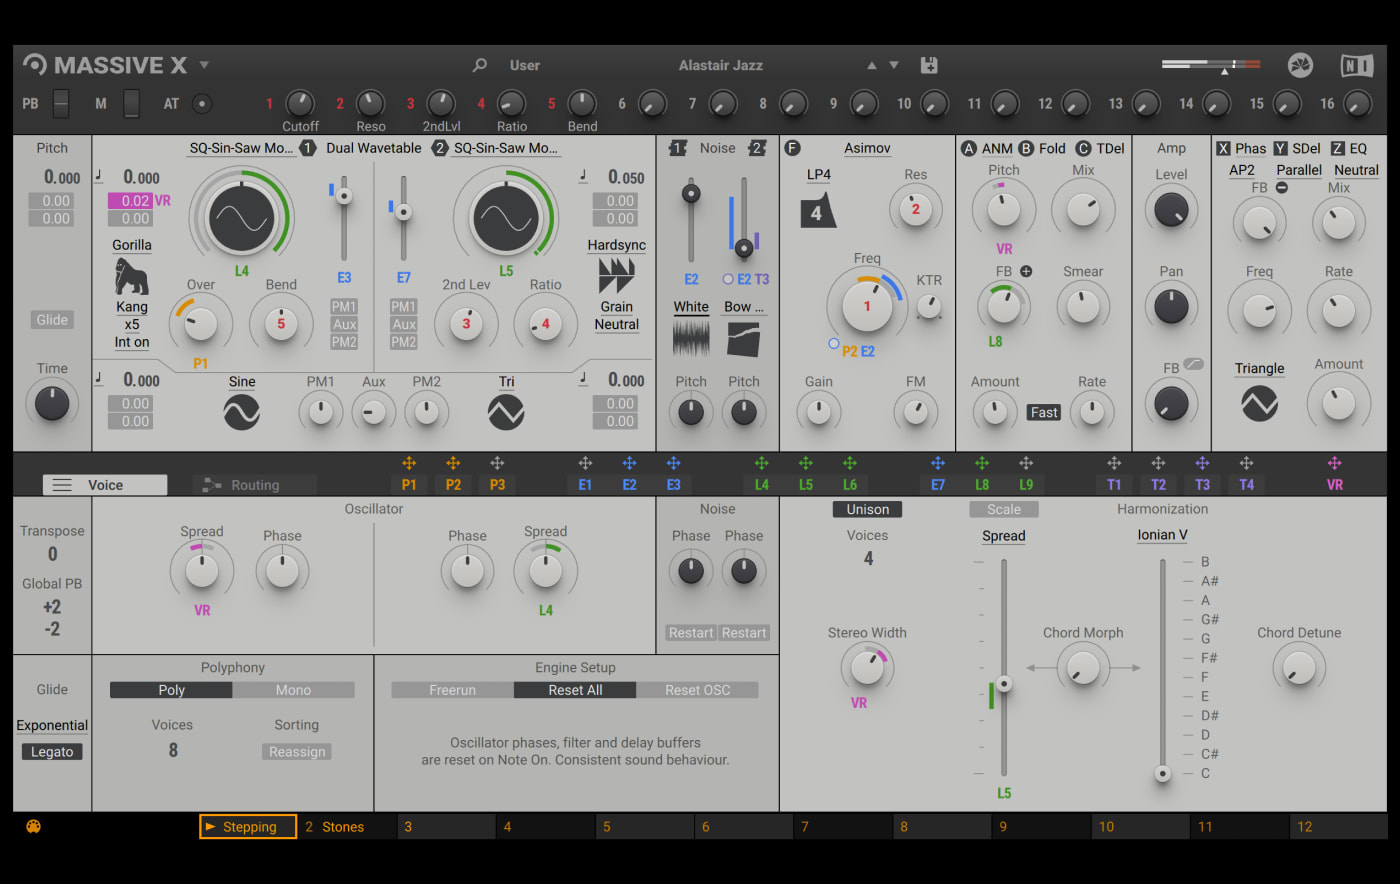1400x884 pixels.
Task: Toggle the AT aftertouch indicator
Action: pos(202,103)
